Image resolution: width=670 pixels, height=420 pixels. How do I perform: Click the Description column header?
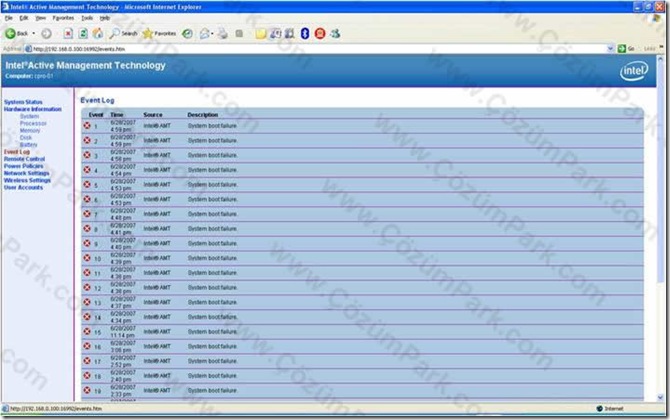[x=203, y=115]
